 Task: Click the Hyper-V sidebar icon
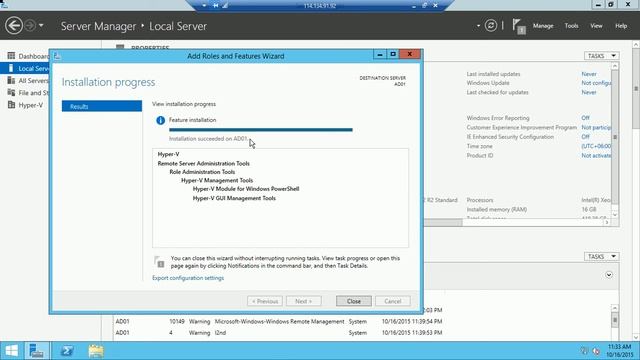click(x=11, y=105)
